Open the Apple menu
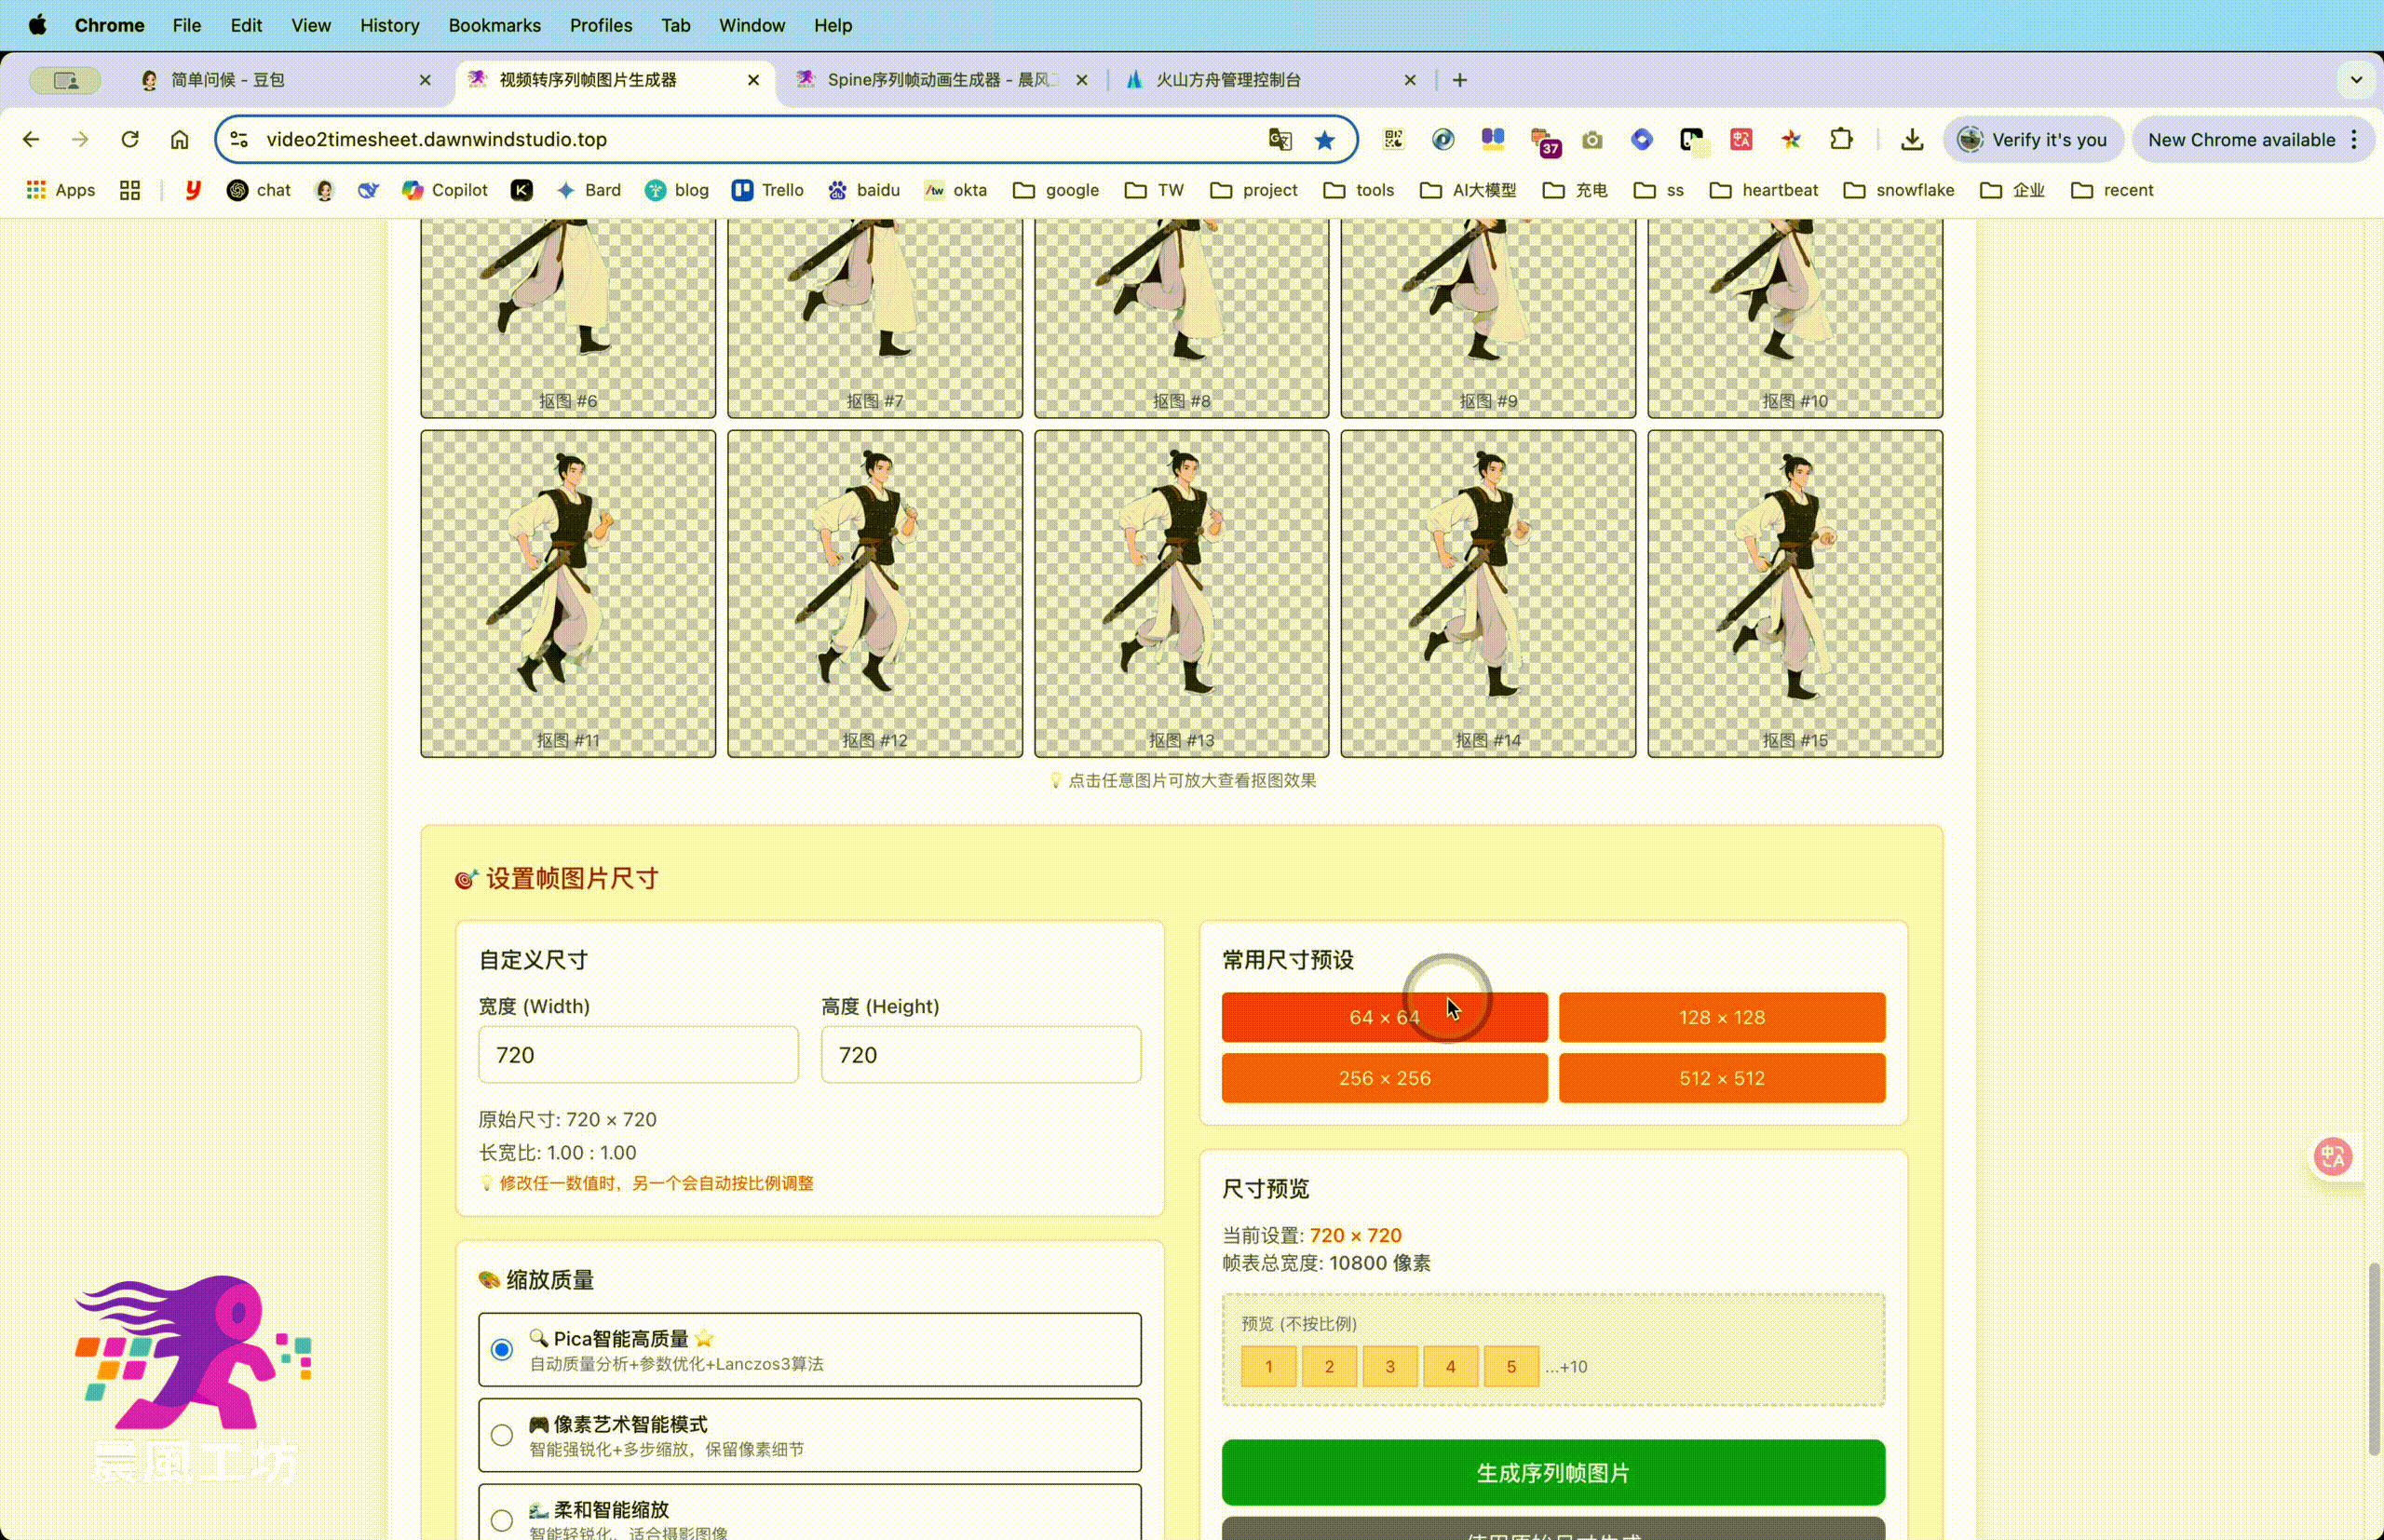This screenshot has height=1540, width=2384. (37, 25)
